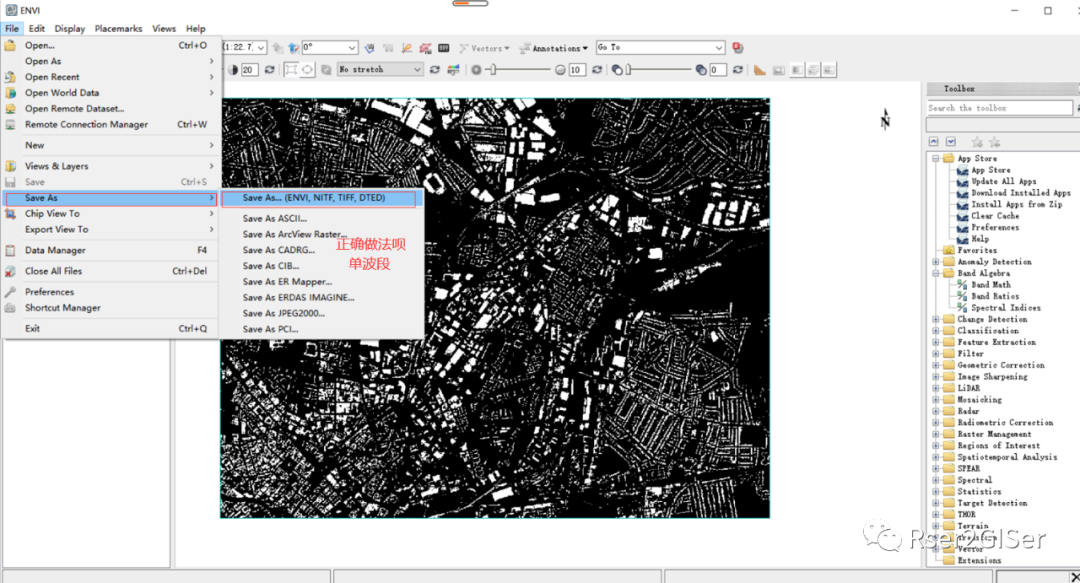Click the down-arrow expand icon in Toolbox
The width and height of the screenshot is (1080, 583).
[x=951, y=141]
